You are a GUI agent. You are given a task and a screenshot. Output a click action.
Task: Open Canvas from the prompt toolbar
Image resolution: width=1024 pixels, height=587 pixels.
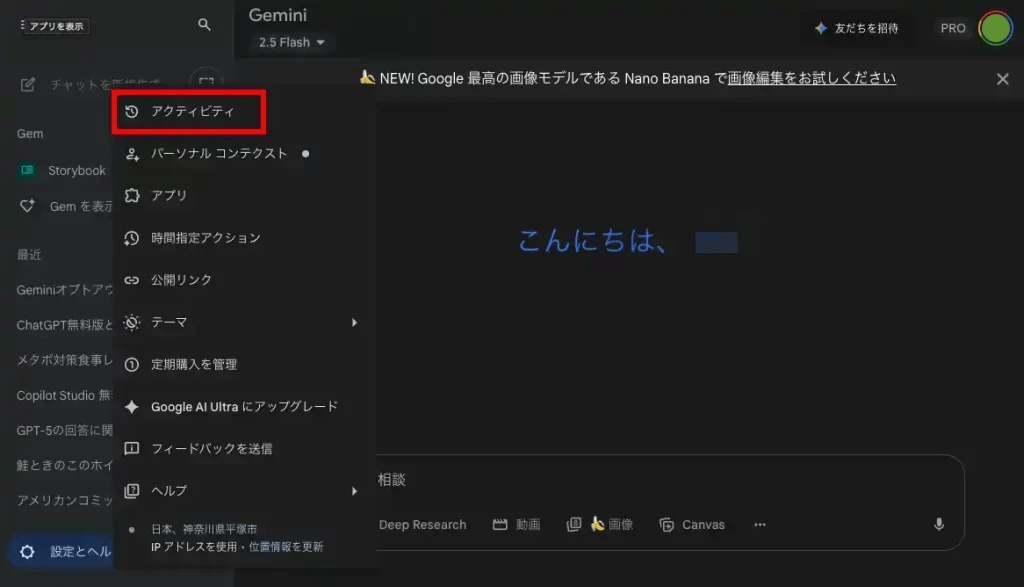[x=692, y=524]
